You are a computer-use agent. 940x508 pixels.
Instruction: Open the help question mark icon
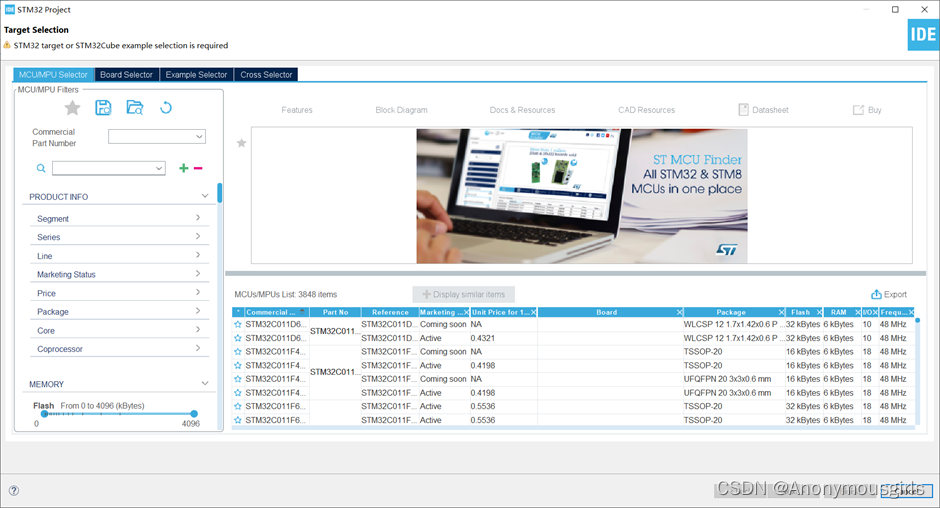pos(14,491)
